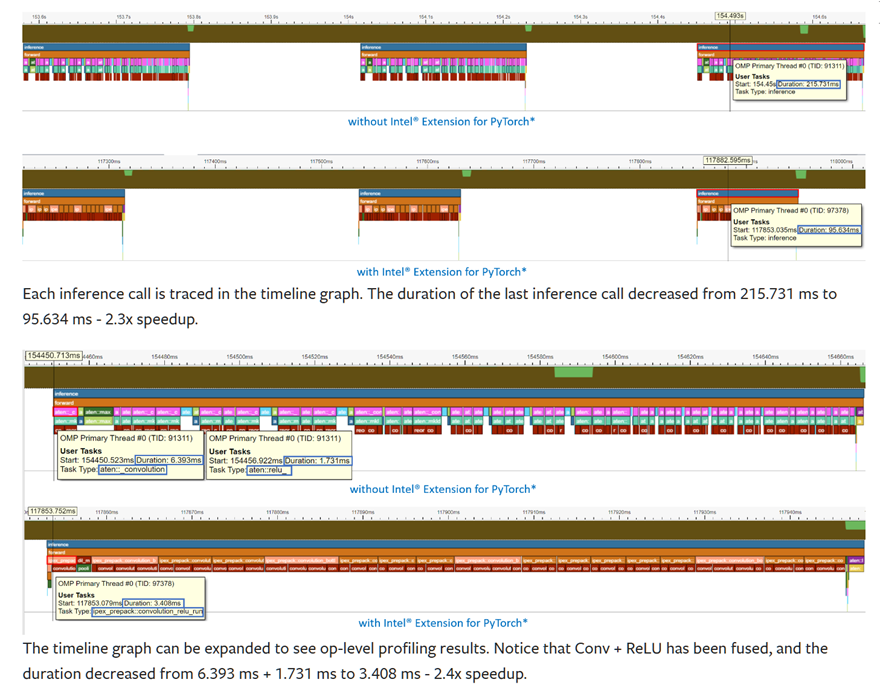Click 'Start: 154456.922ms' in the relu tooltip
Viewport: 880px width, 691px height.
pyautogui.click(x=246, y=460)
